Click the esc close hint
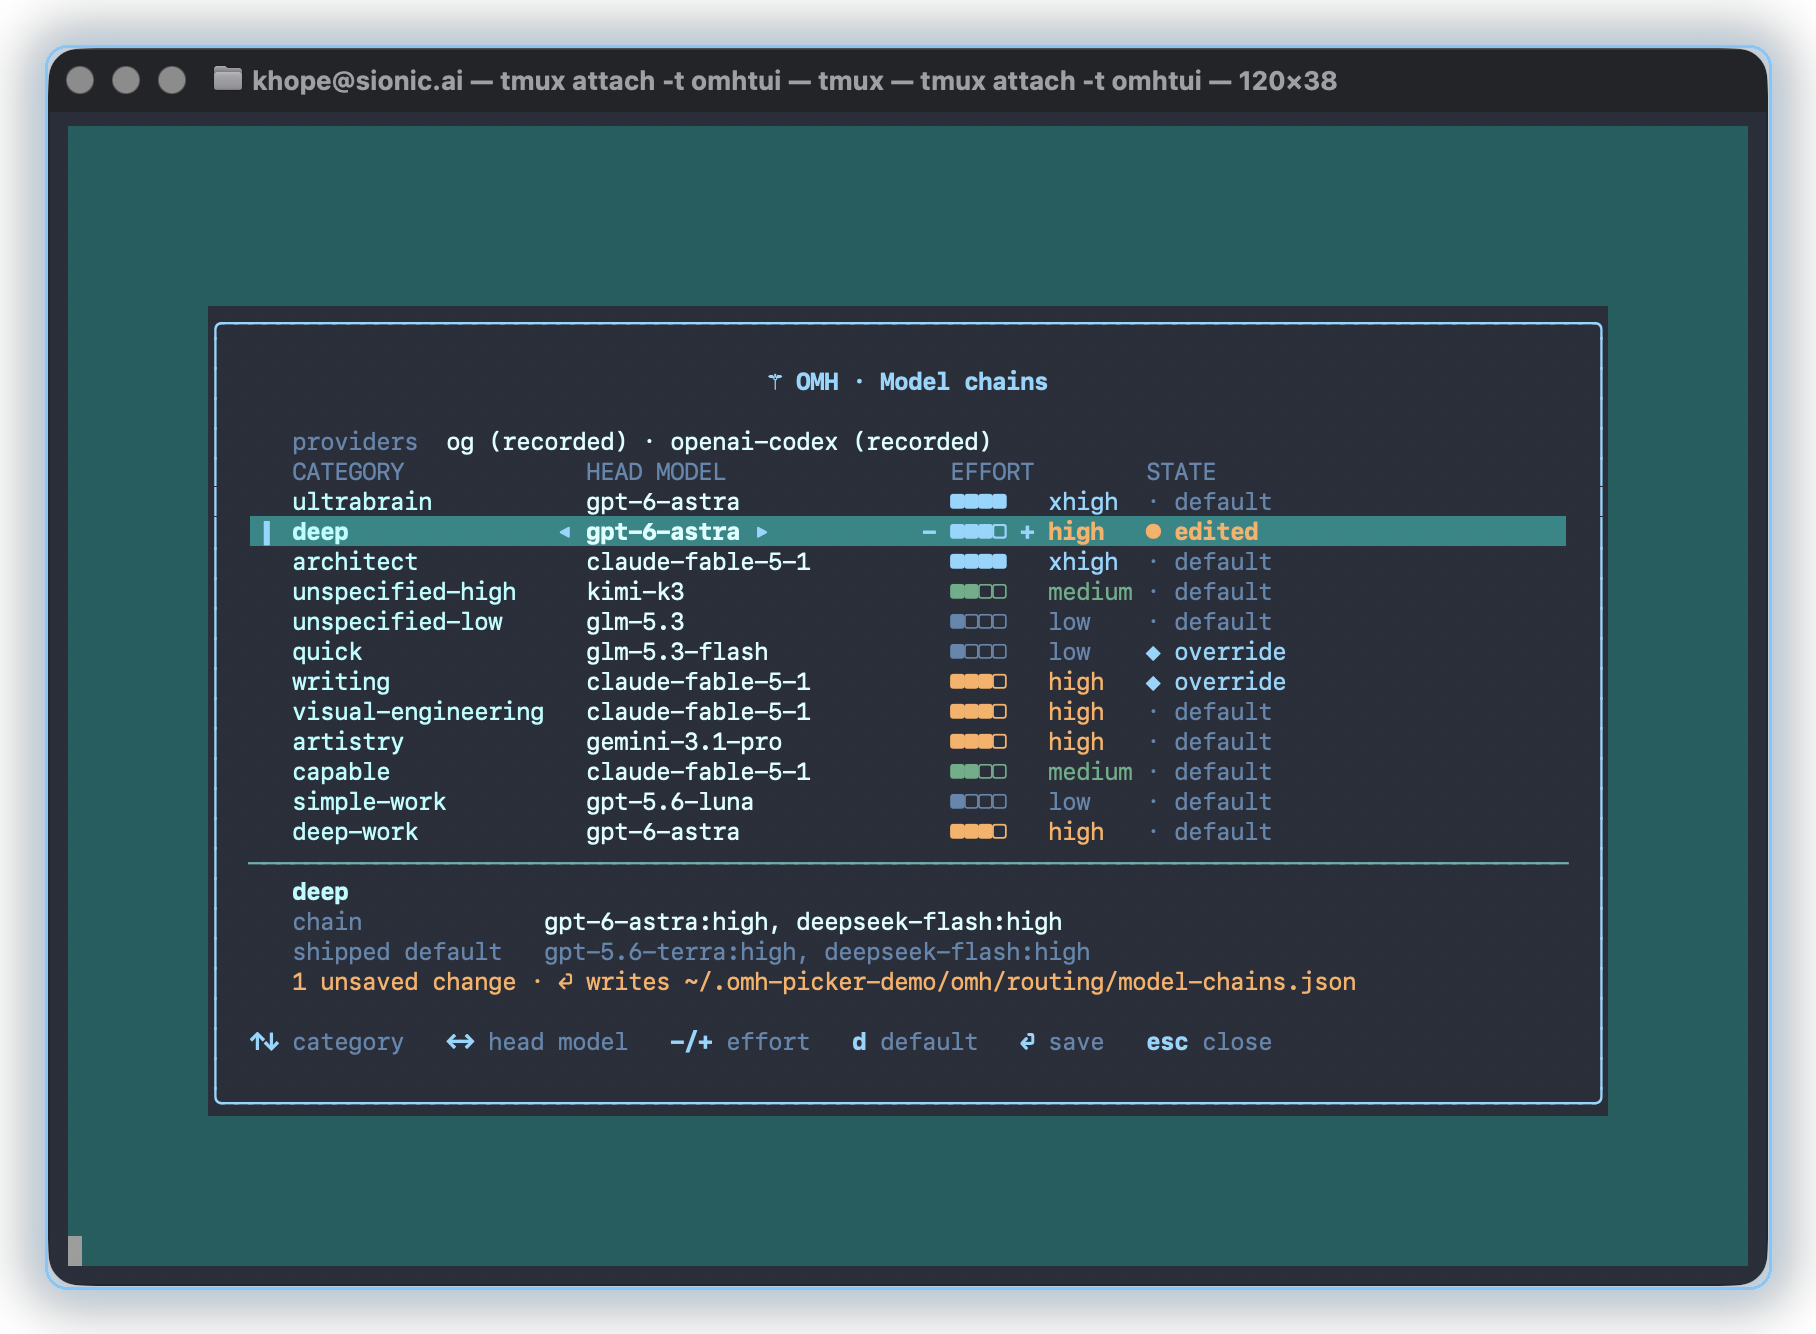The width and height of the screenshot is (1816, 1334). pyautogui.click(x=1209, y=1042)
